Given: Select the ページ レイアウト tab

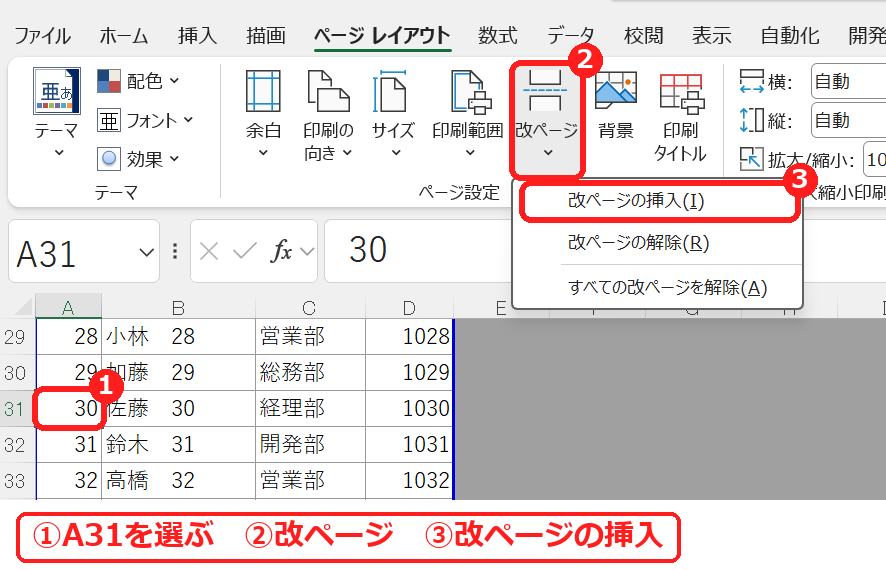Looking at the screenshot, I should [383, 36].
